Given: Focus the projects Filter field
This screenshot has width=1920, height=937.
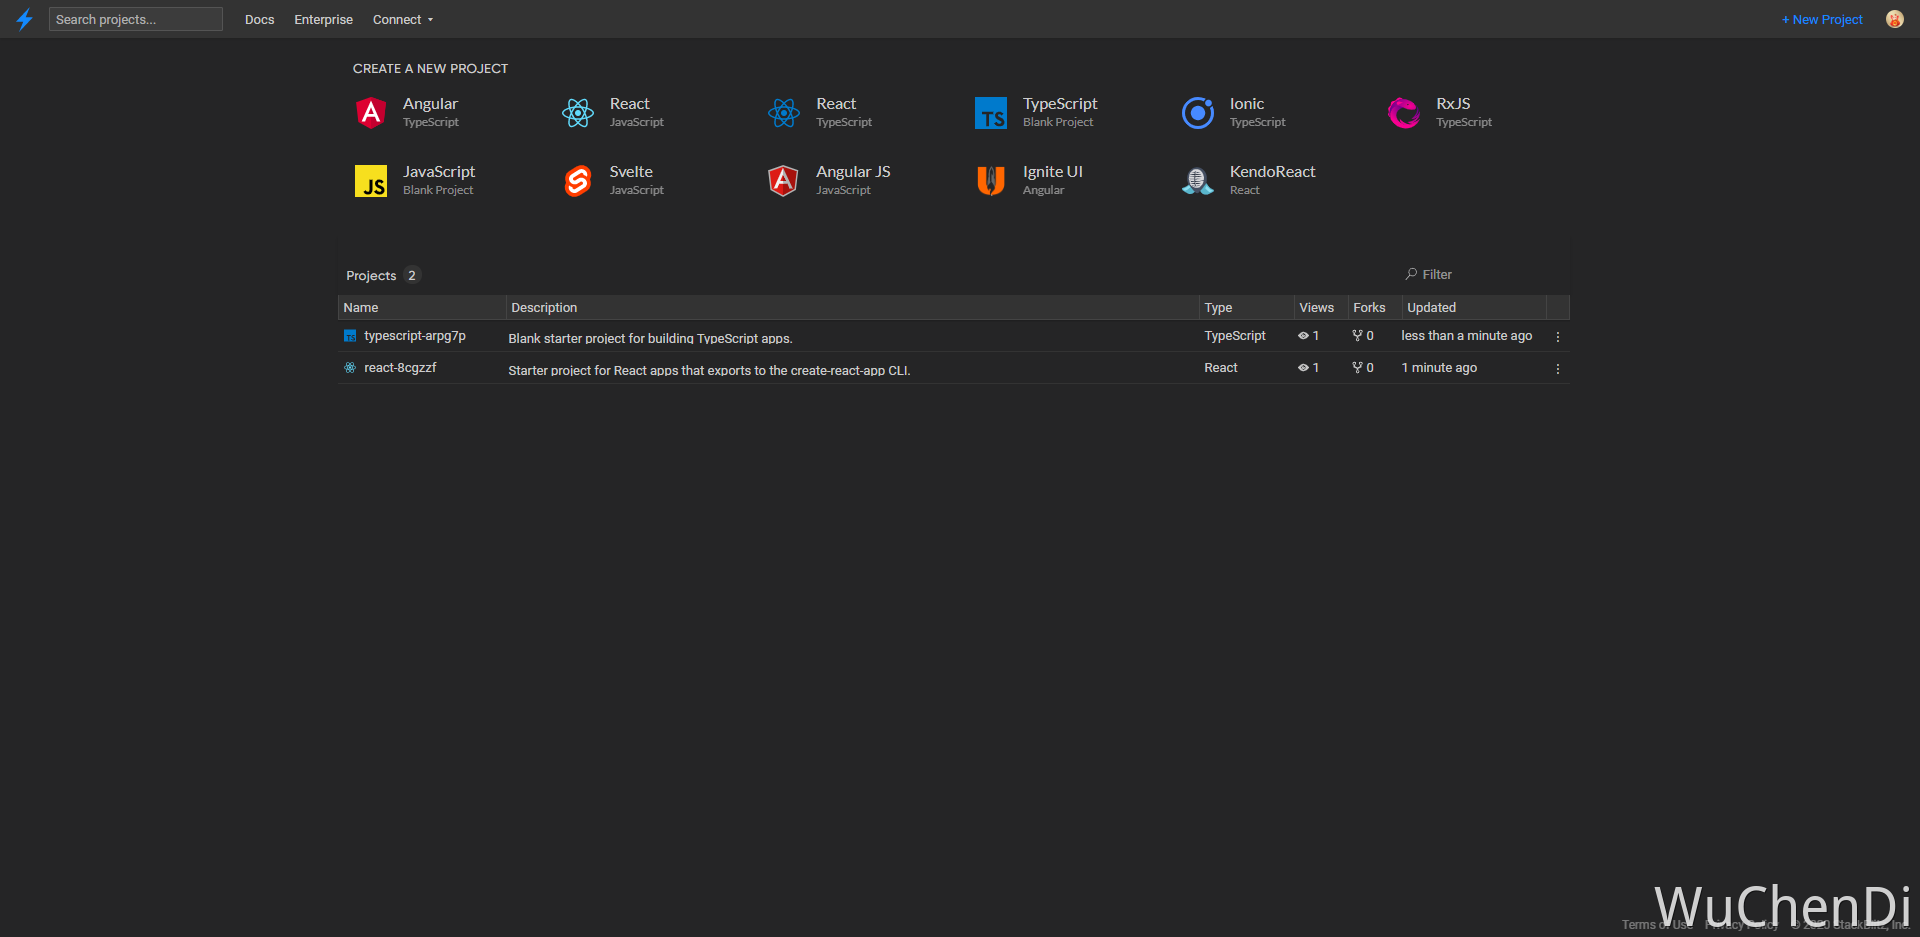Looking at the screenshot, I should [1483, 274].
